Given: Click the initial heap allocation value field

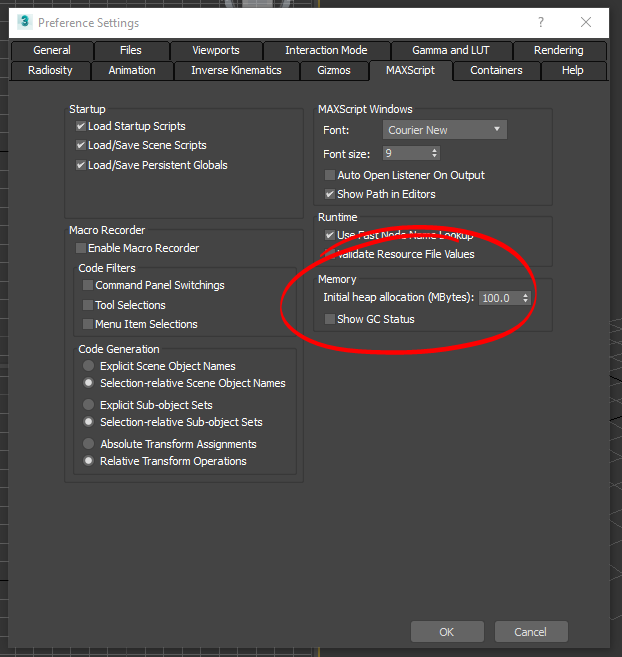Looking at the screenshot, I should tap(500, 298).
